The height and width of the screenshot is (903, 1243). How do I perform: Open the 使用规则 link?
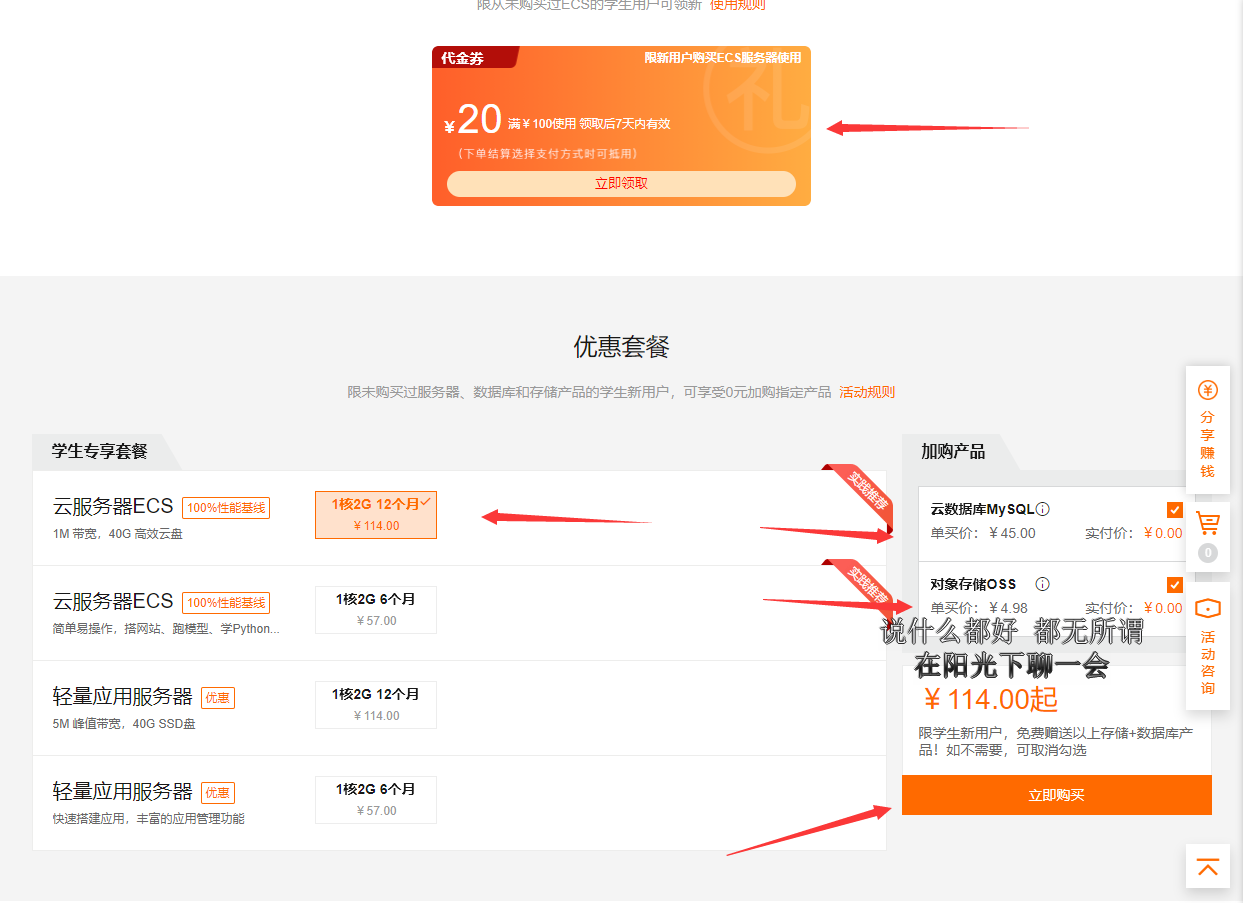(738, 5)
